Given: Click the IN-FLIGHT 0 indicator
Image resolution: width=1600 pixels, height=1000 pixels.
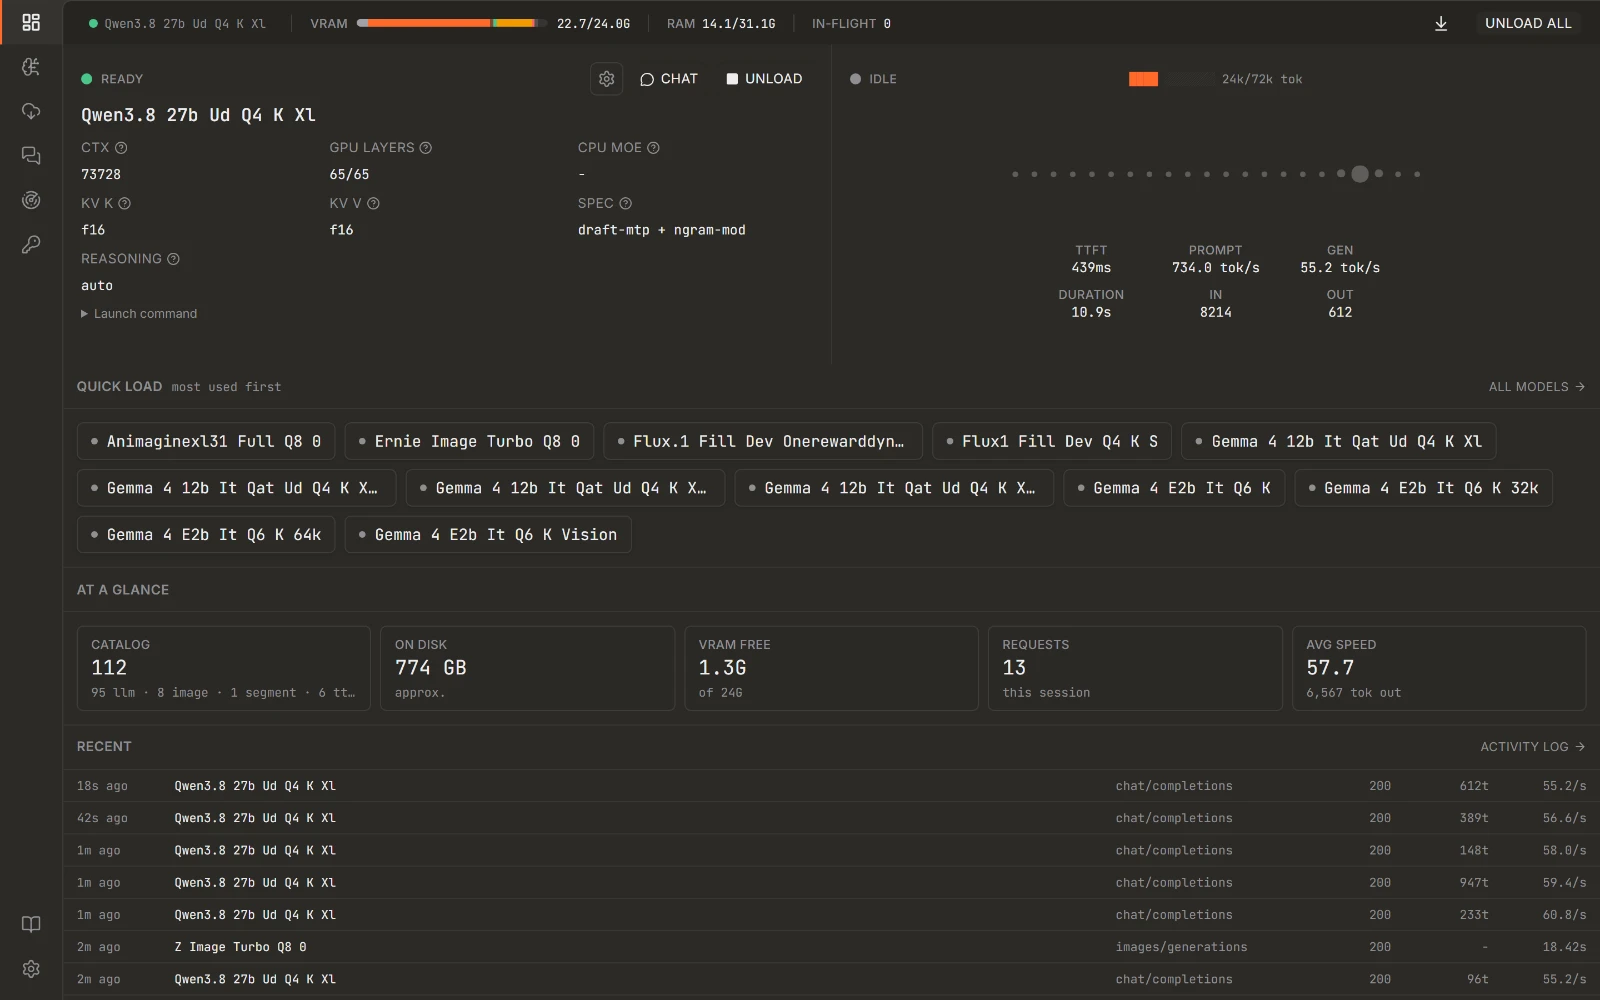Looking at the screenshot, I should coord(851,23).
